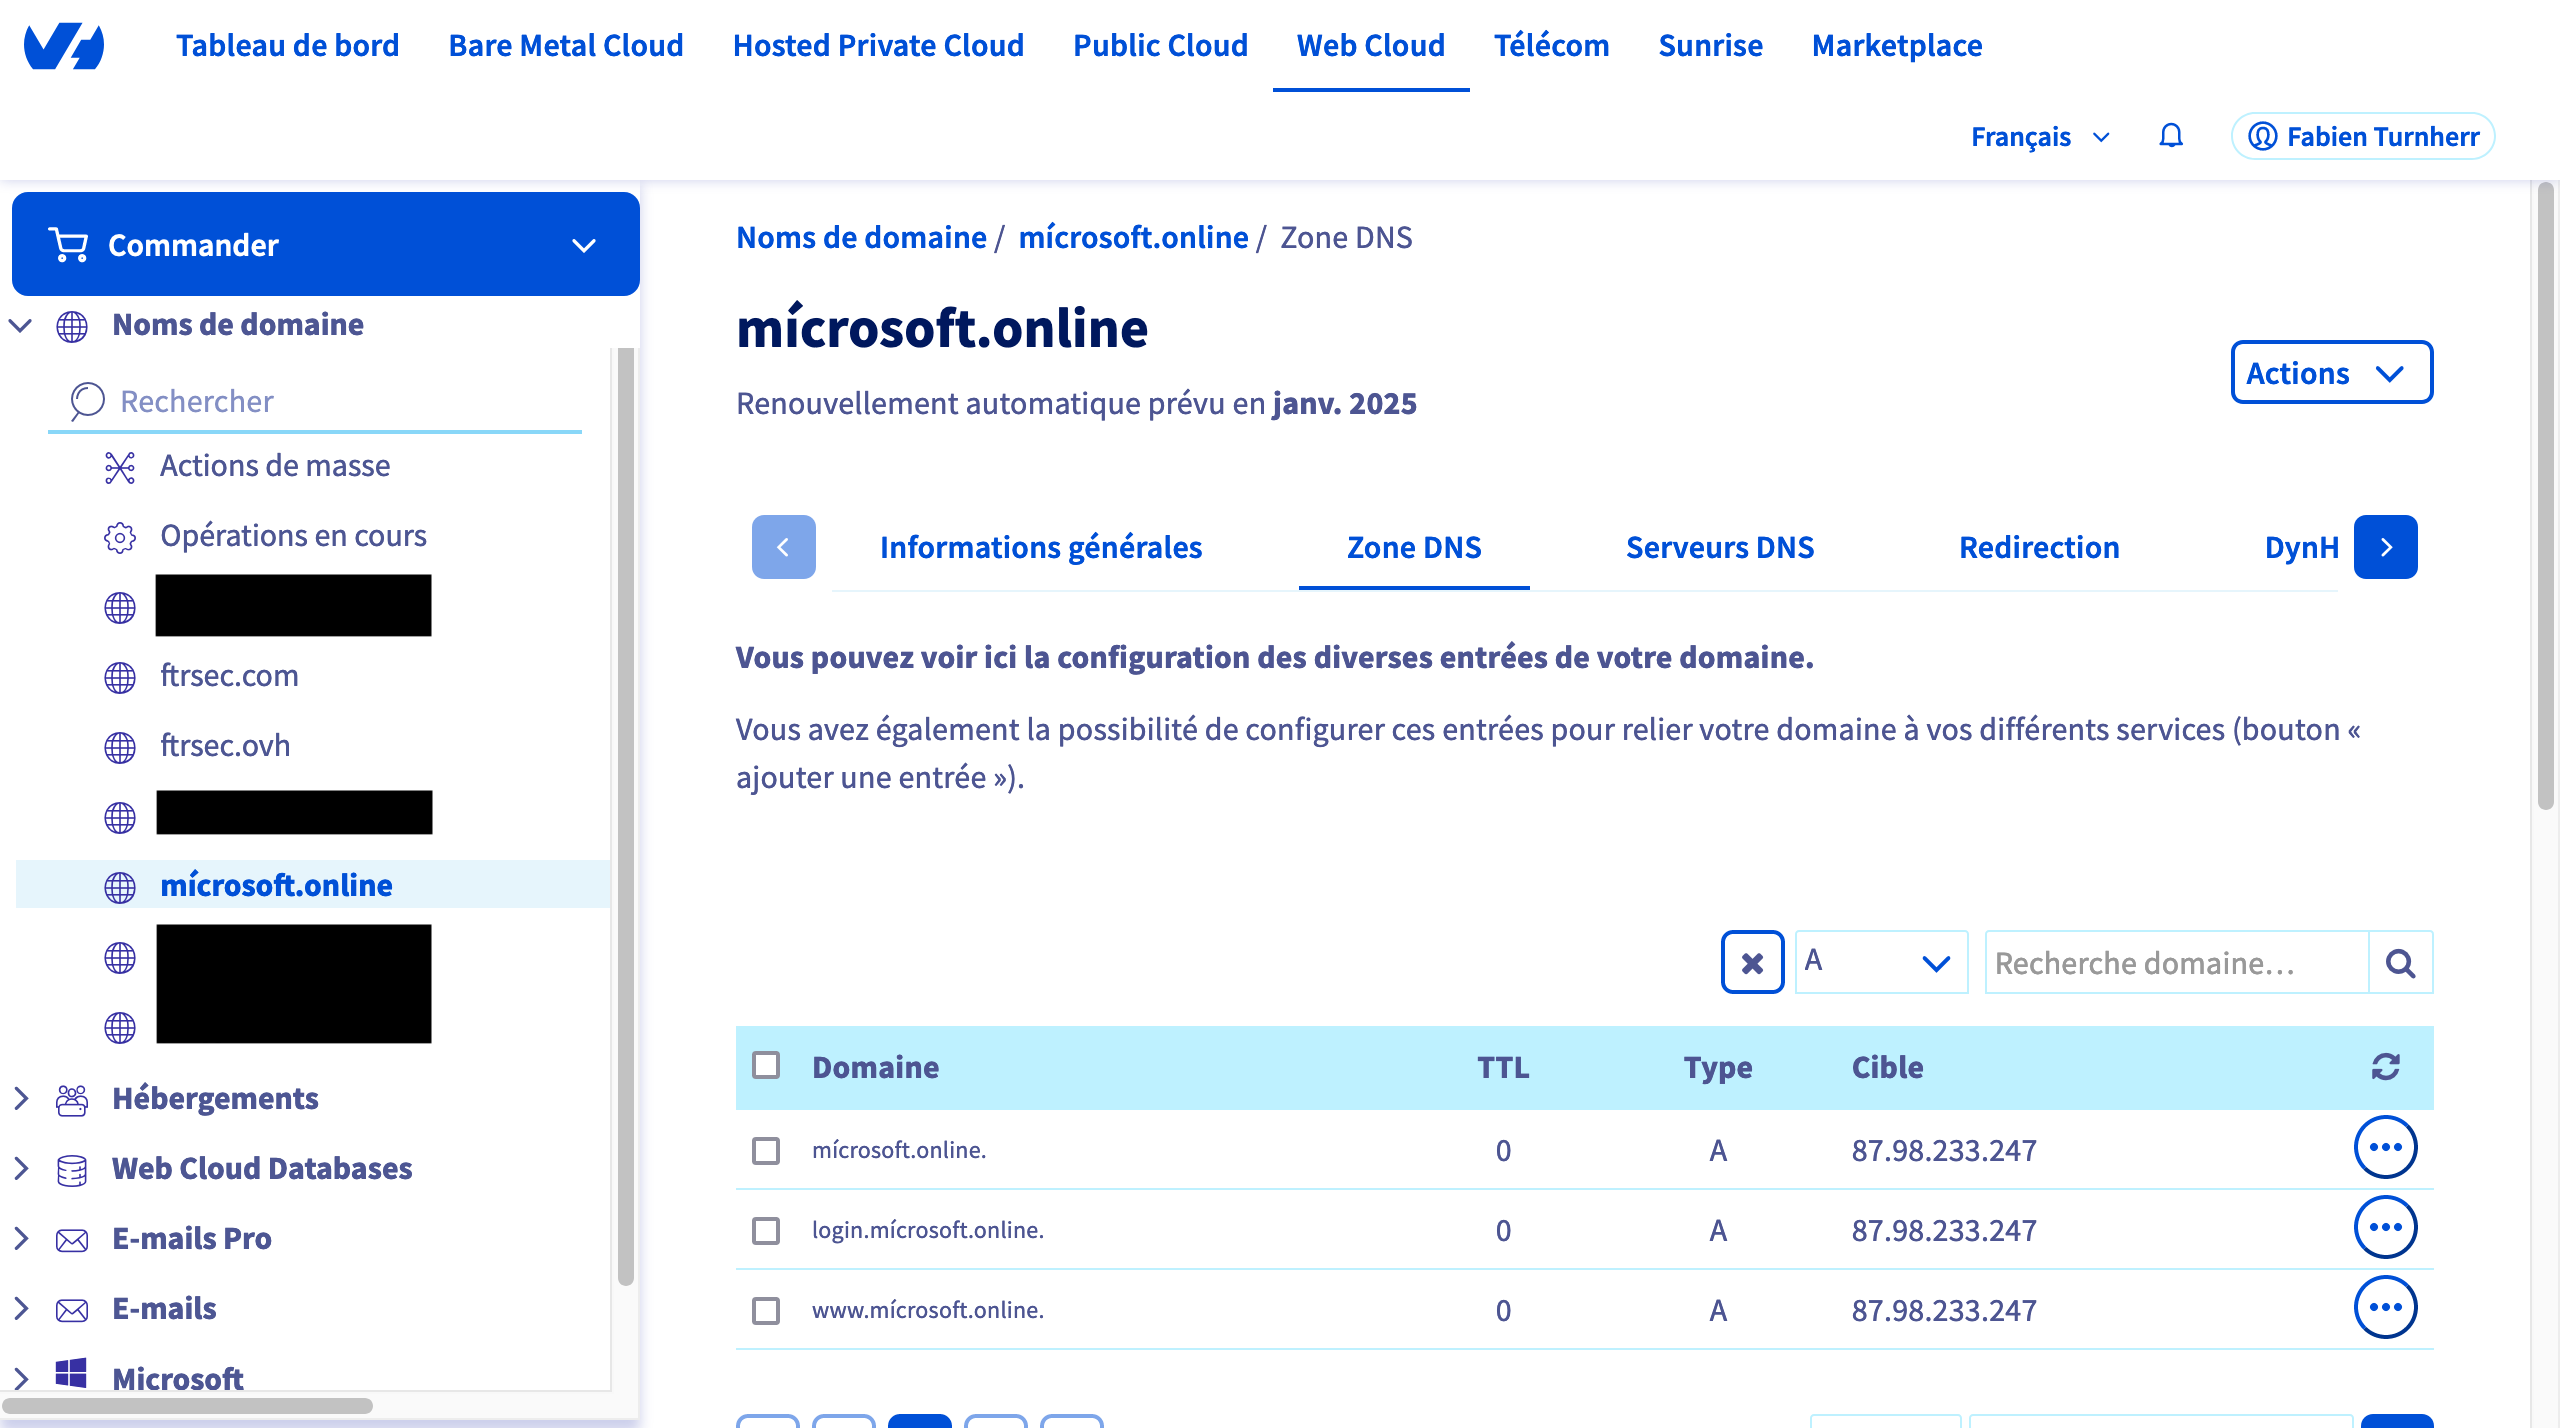This screenshot has height=1428, width=2560.
Task: Open Actions de masse
Action: coord(275,466)
